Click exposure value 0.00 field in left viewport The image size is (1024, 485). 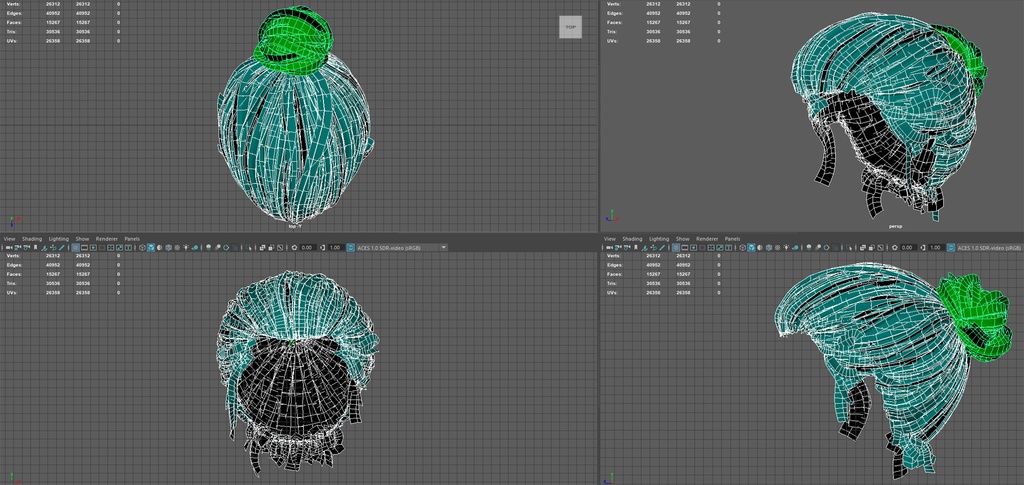click(x=308, y=247)
